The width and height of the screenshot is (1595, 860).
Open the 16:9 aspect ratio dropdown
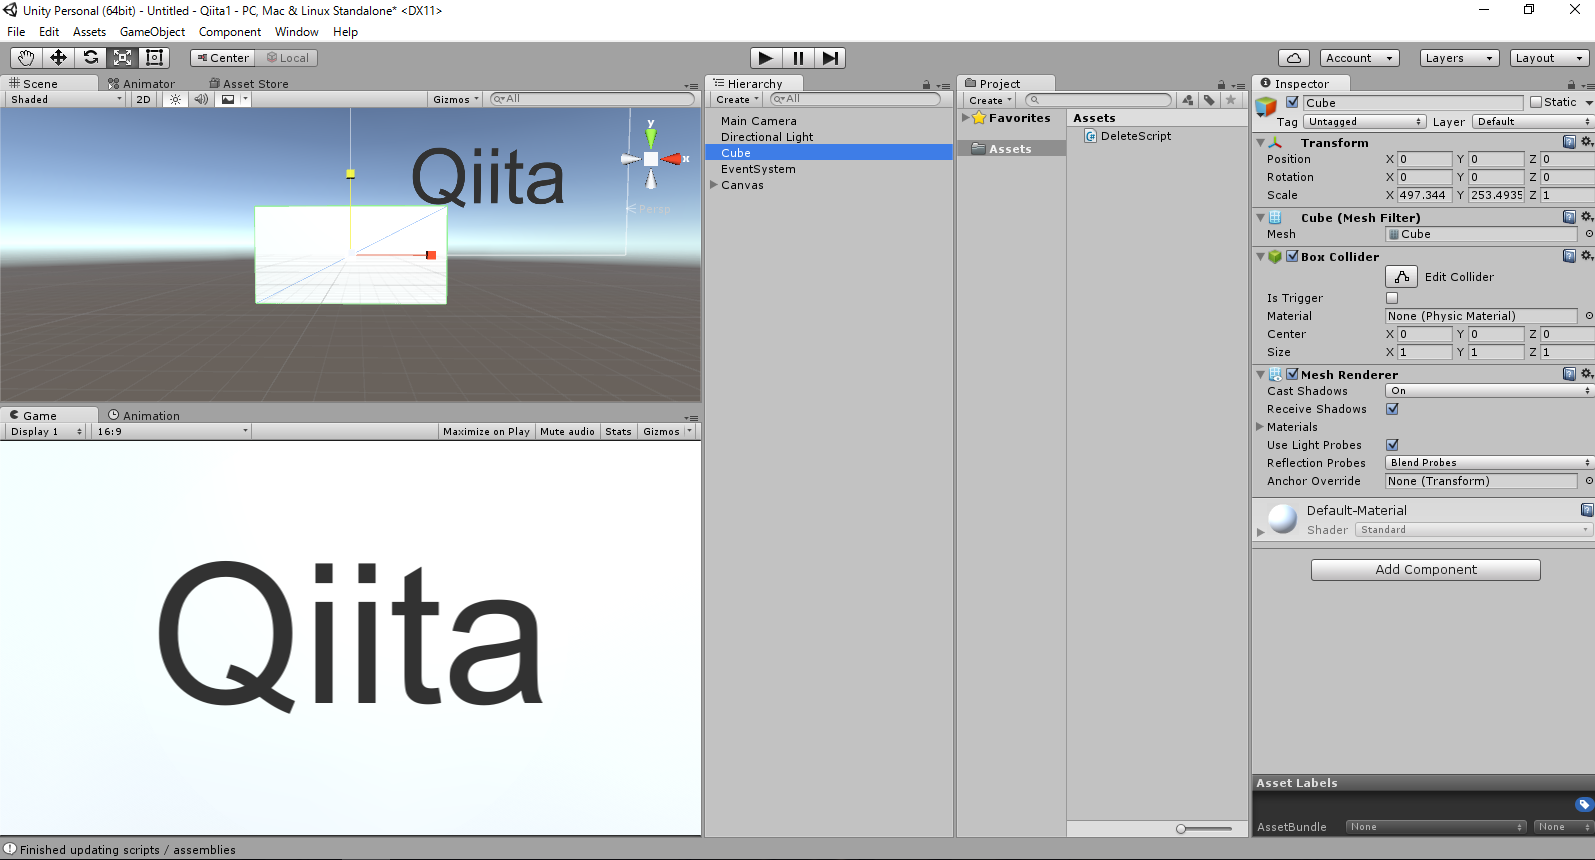point(171,432)
